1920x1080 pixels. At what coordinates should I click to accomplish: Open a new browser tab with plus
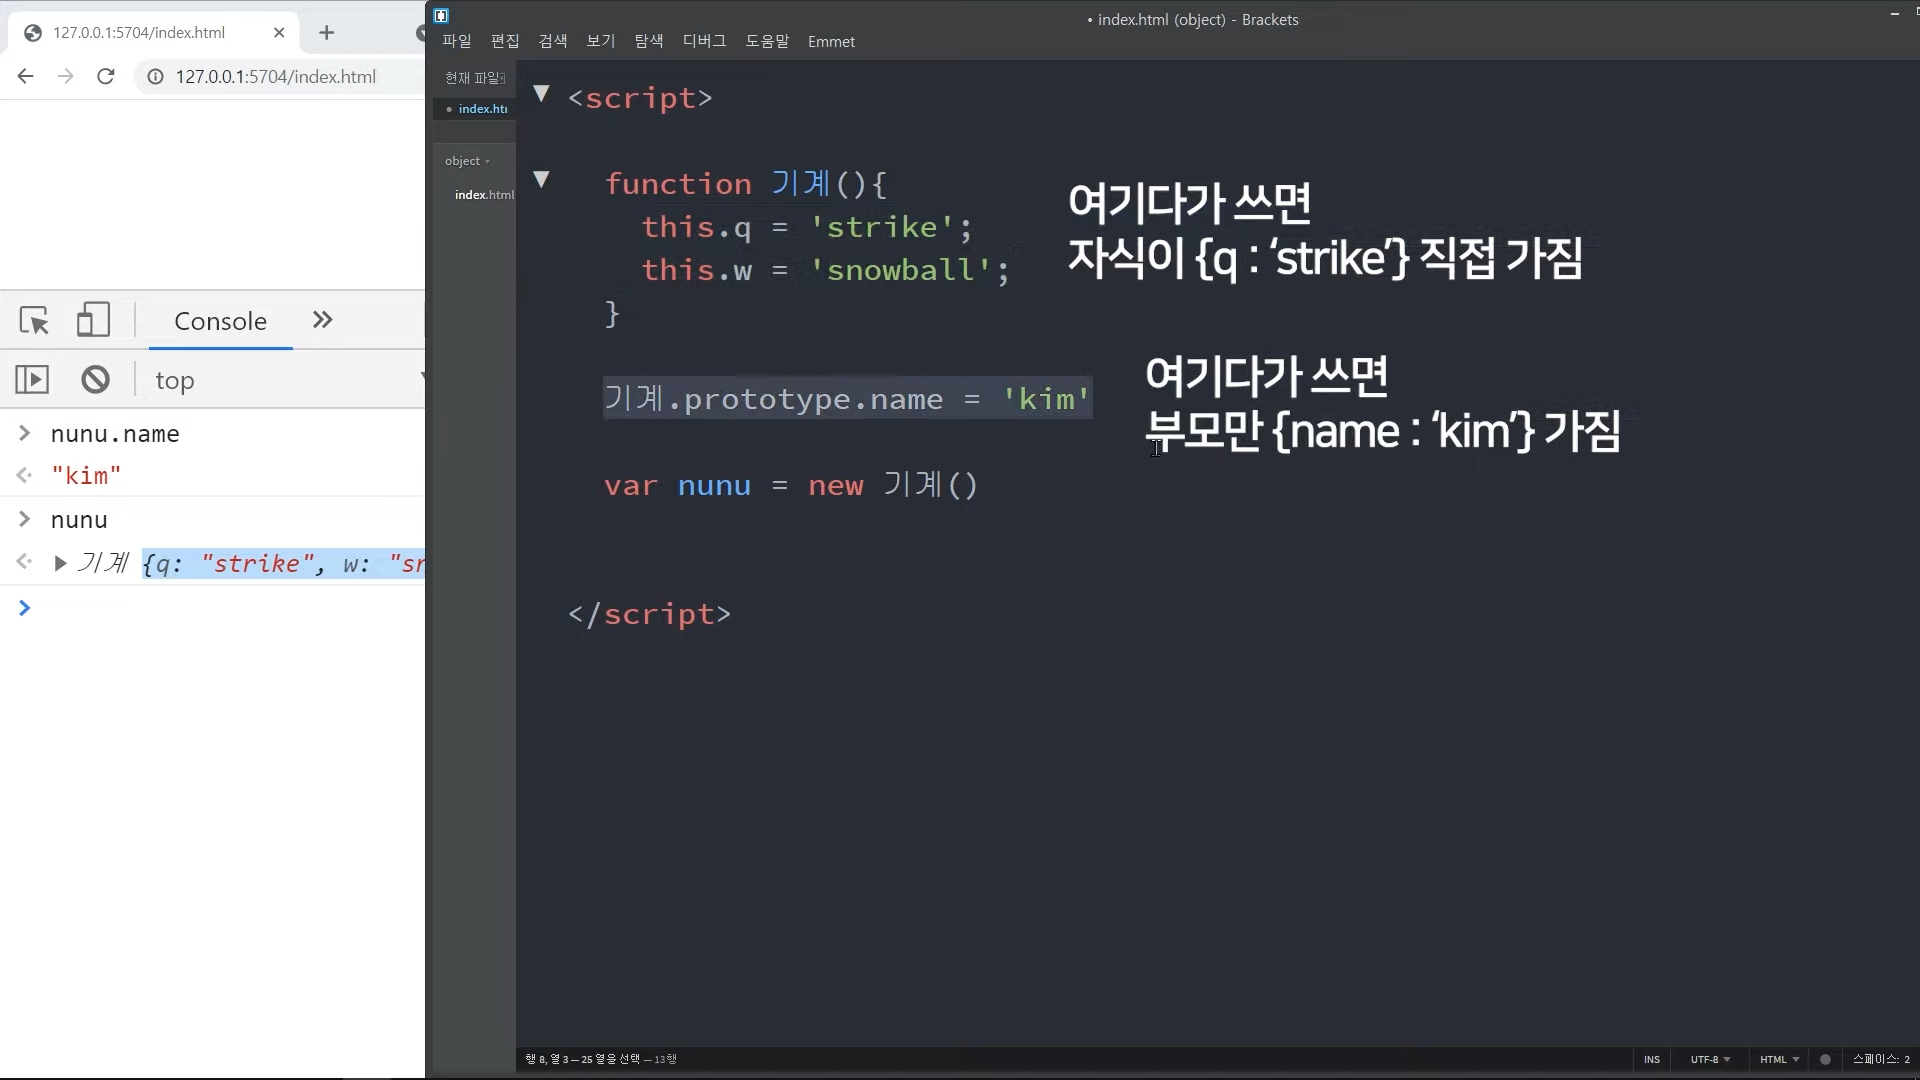click(x=326, y=33)
